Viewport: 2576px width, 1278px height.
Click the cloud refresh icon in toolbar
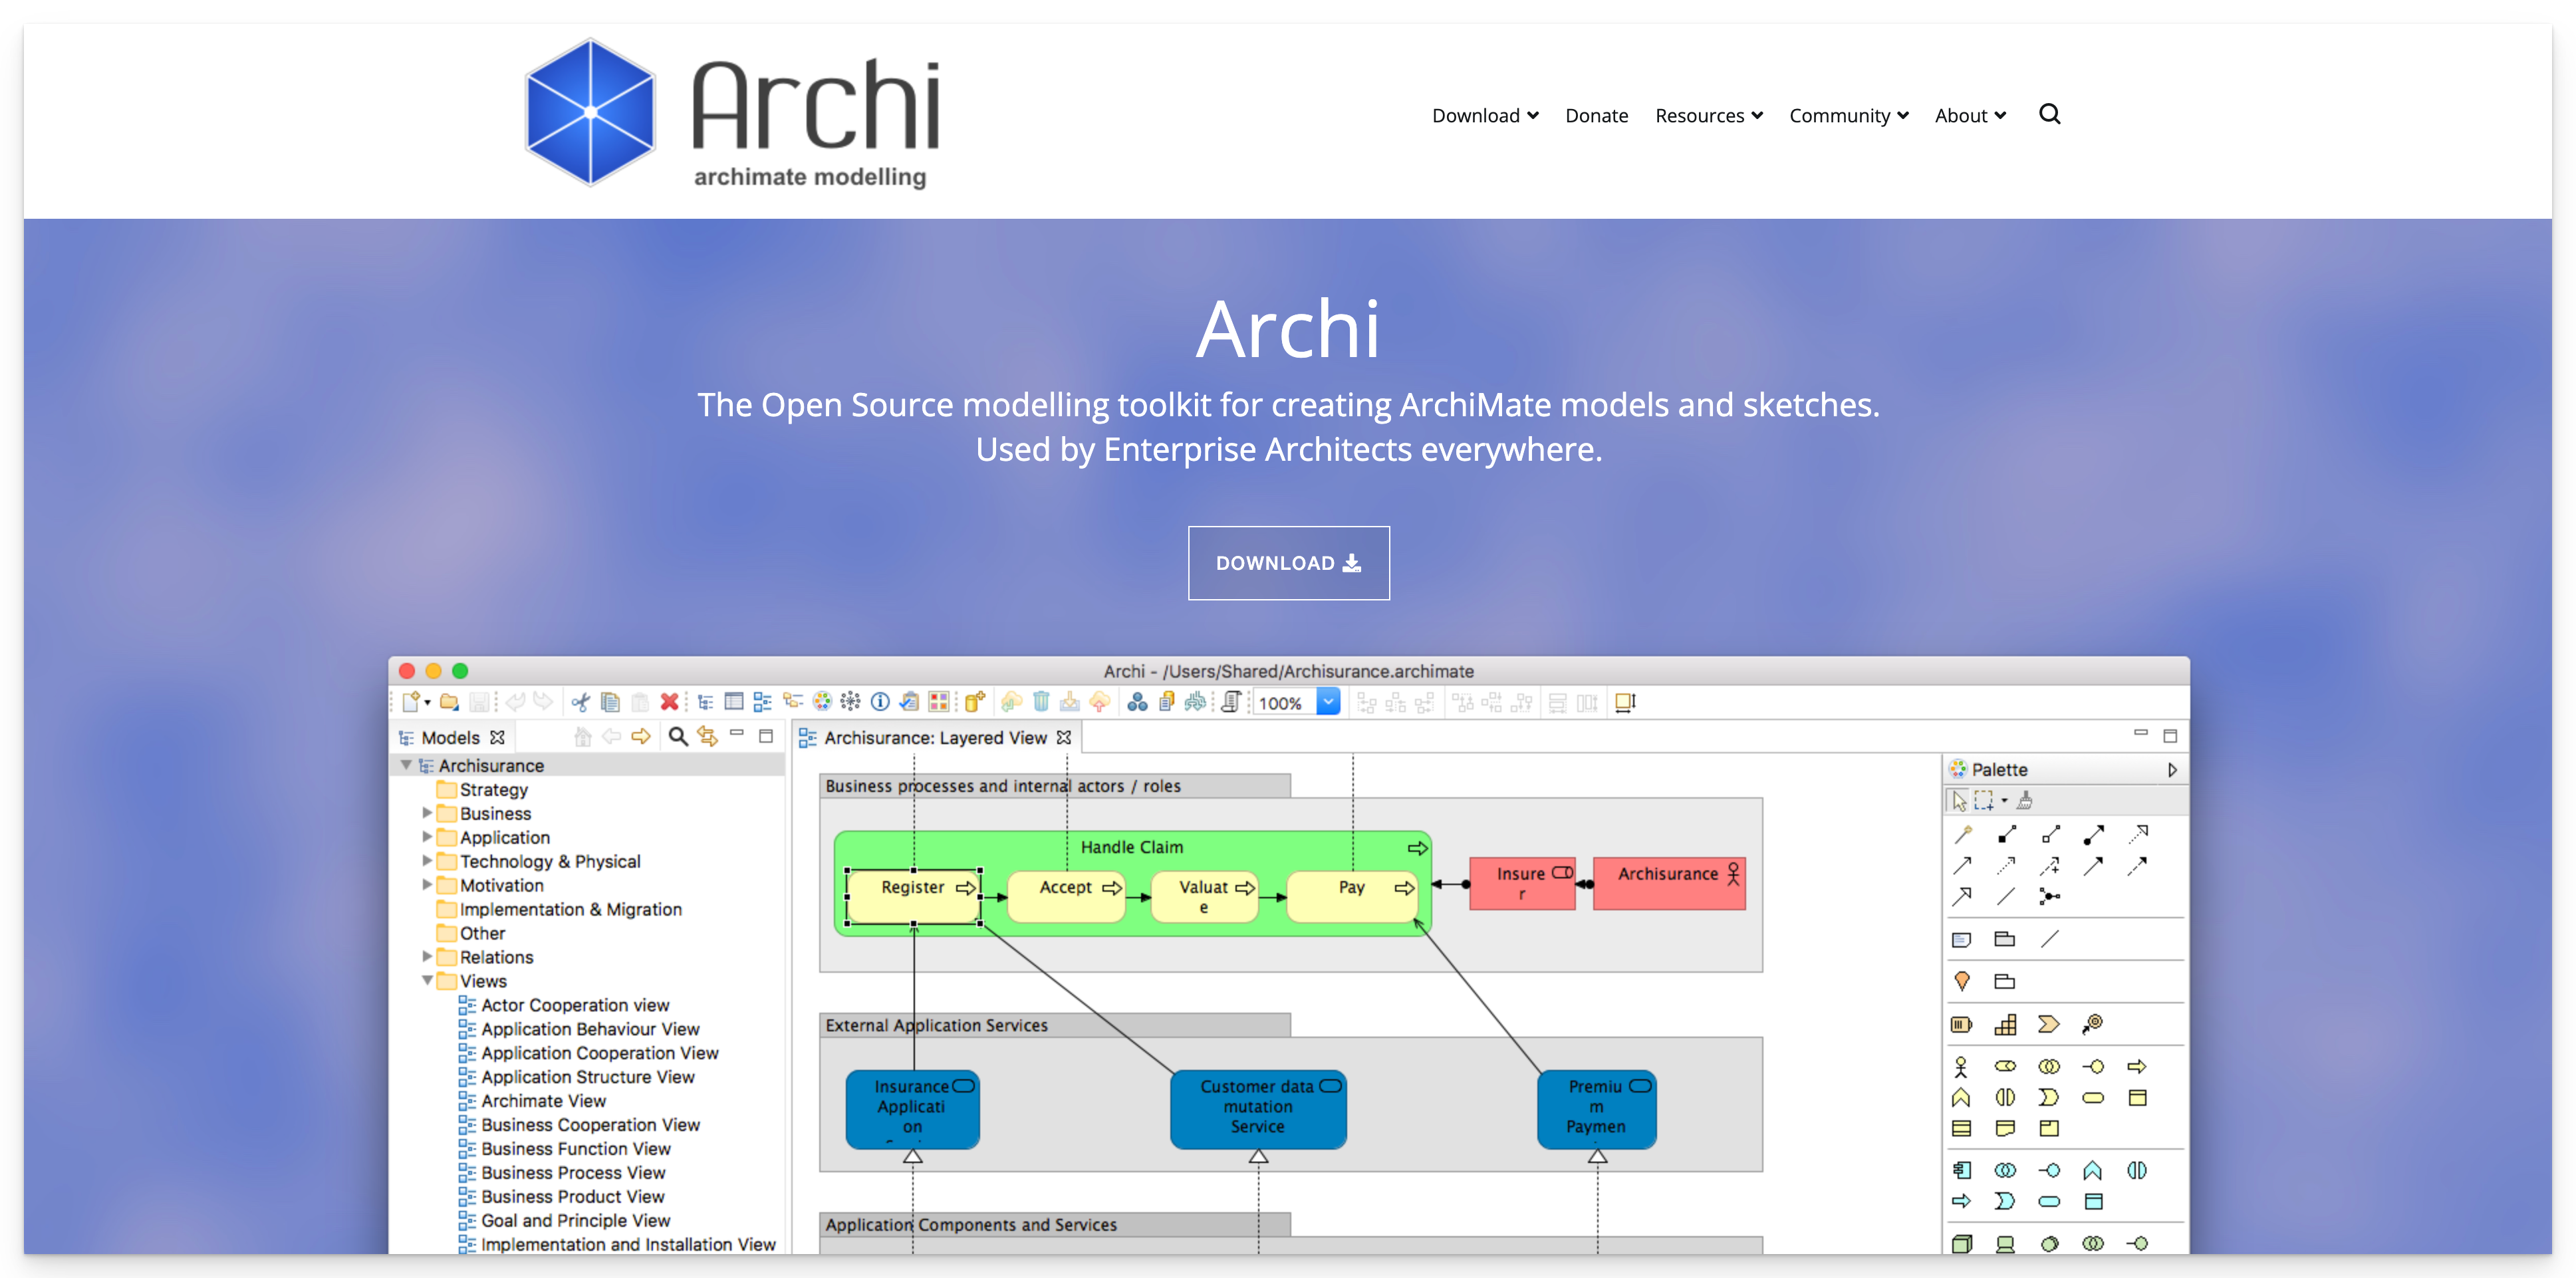1012,702
